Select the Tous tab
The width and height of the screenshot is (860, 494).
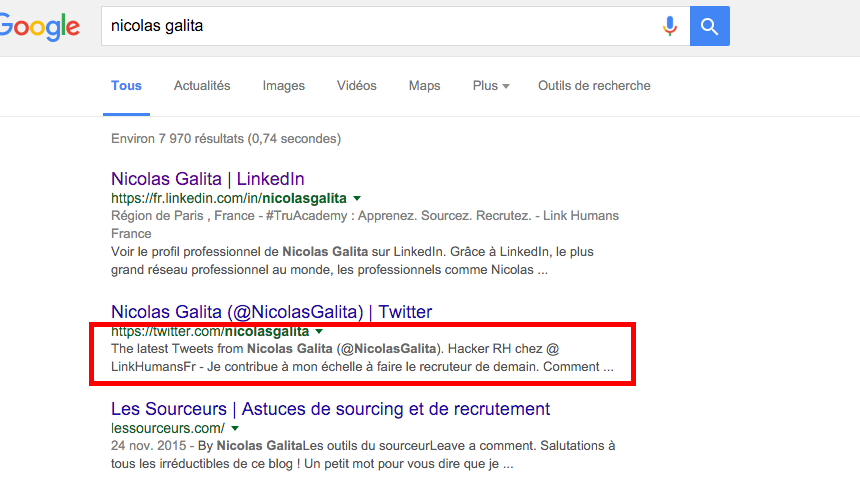(x=126, y=86)
